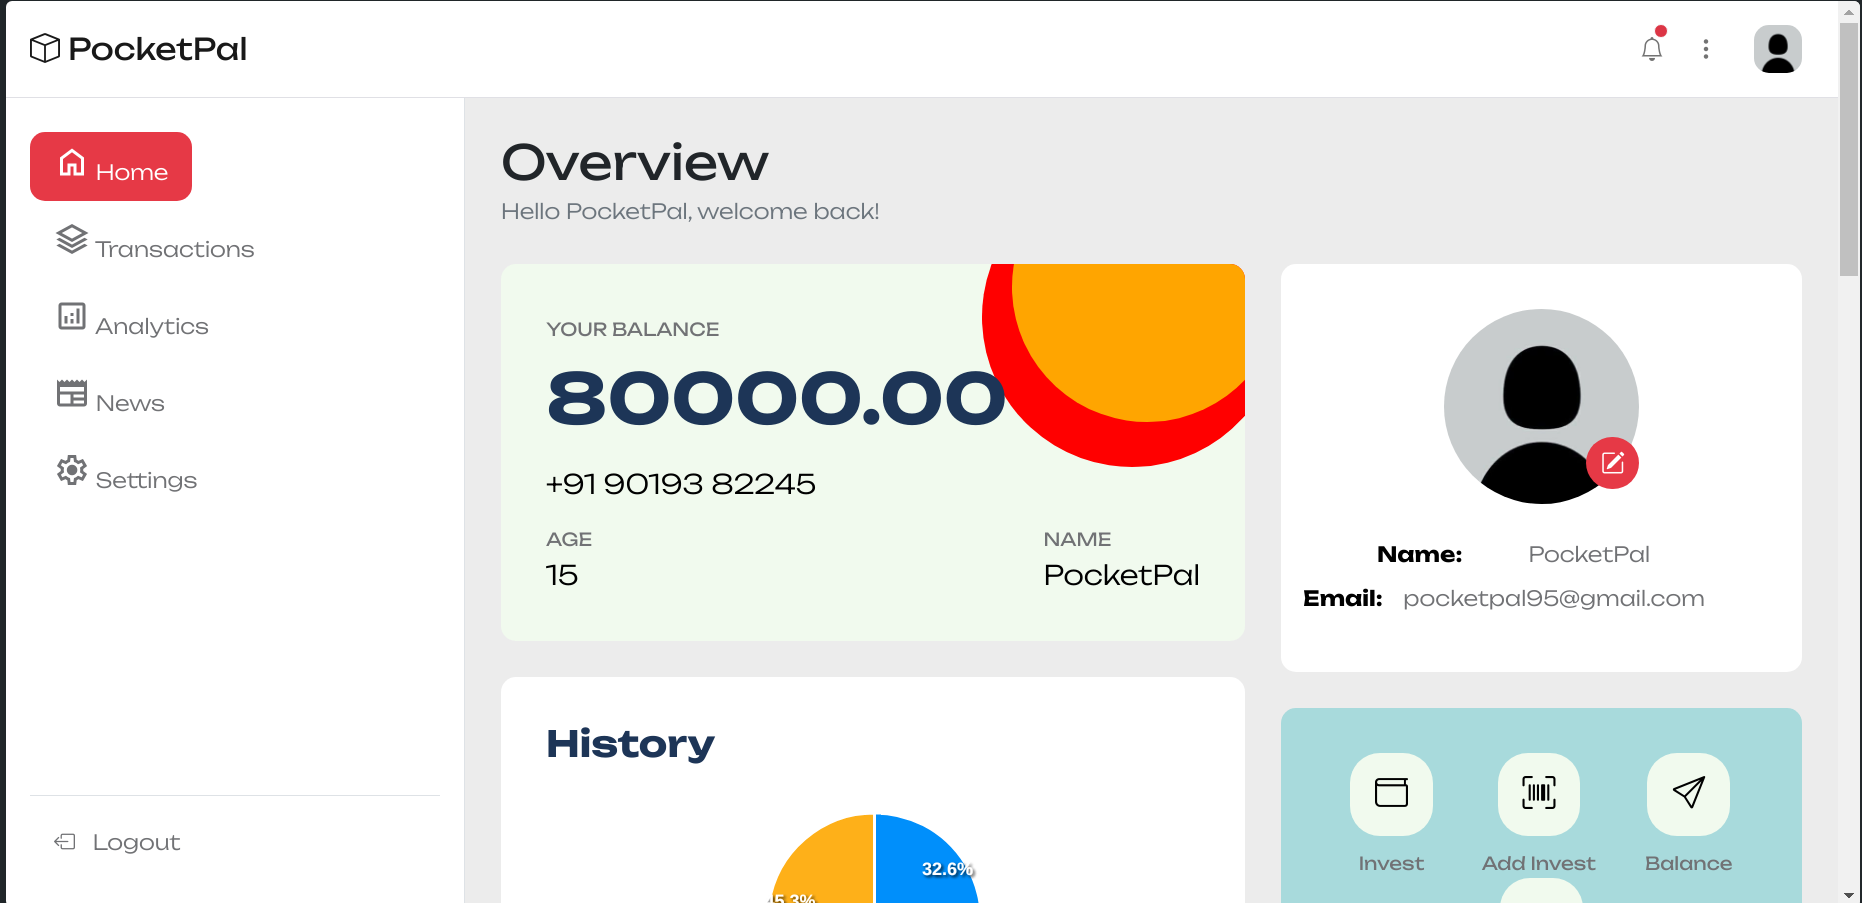Click the Balance label in quick actions
Viewport: 1862px width, 903px height.
click(x=1688, y=863)
